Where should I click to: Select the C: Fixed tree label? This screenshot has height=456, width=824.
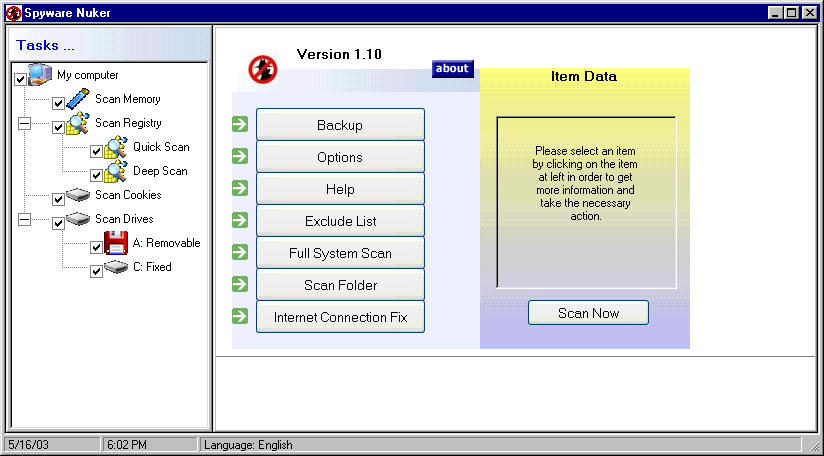click(x=152, y=267)
